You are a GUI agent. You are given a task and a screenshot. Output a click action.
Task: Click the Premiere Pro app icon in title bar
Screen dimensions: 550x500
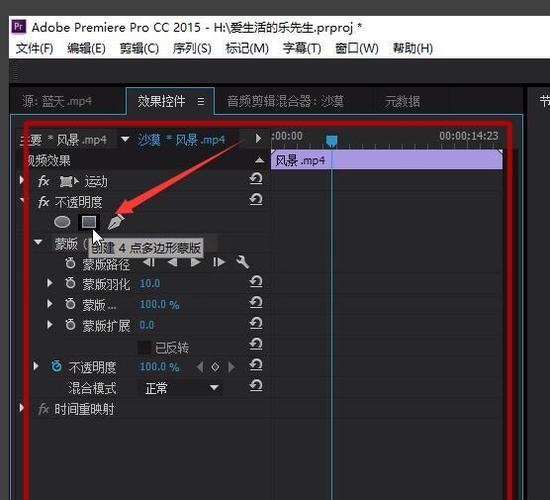coord(19,27)
